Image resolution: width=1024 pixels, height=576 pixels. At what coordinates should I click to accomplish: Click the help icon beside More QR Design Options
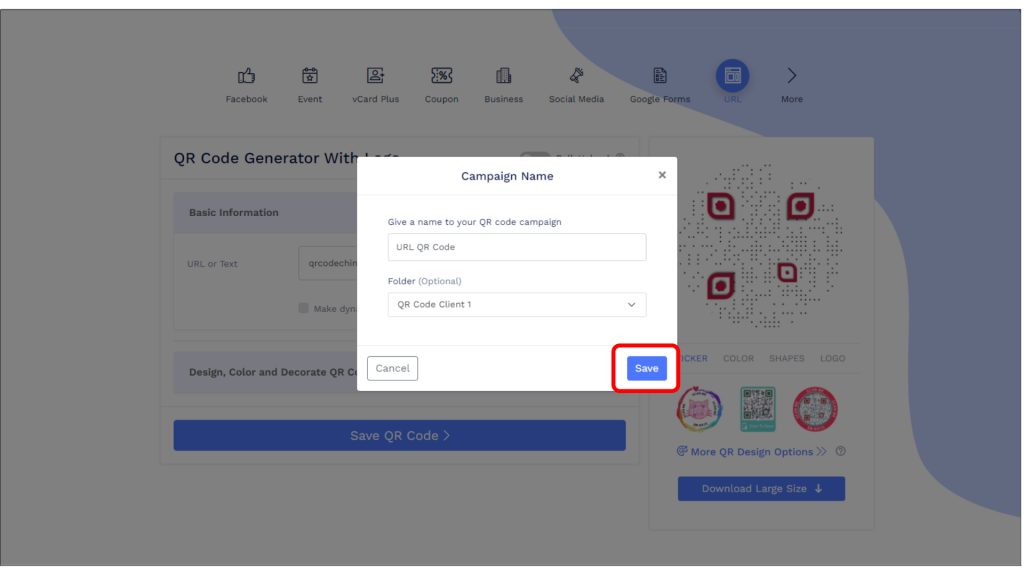[840, 451]
